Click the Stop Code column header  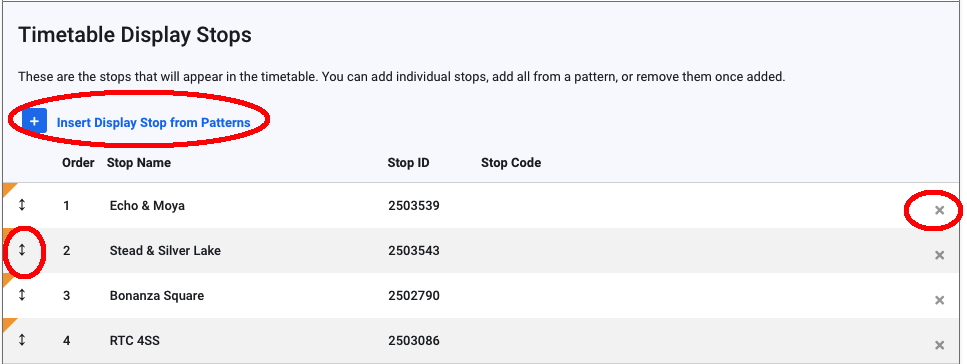click(x=511, y=163)
